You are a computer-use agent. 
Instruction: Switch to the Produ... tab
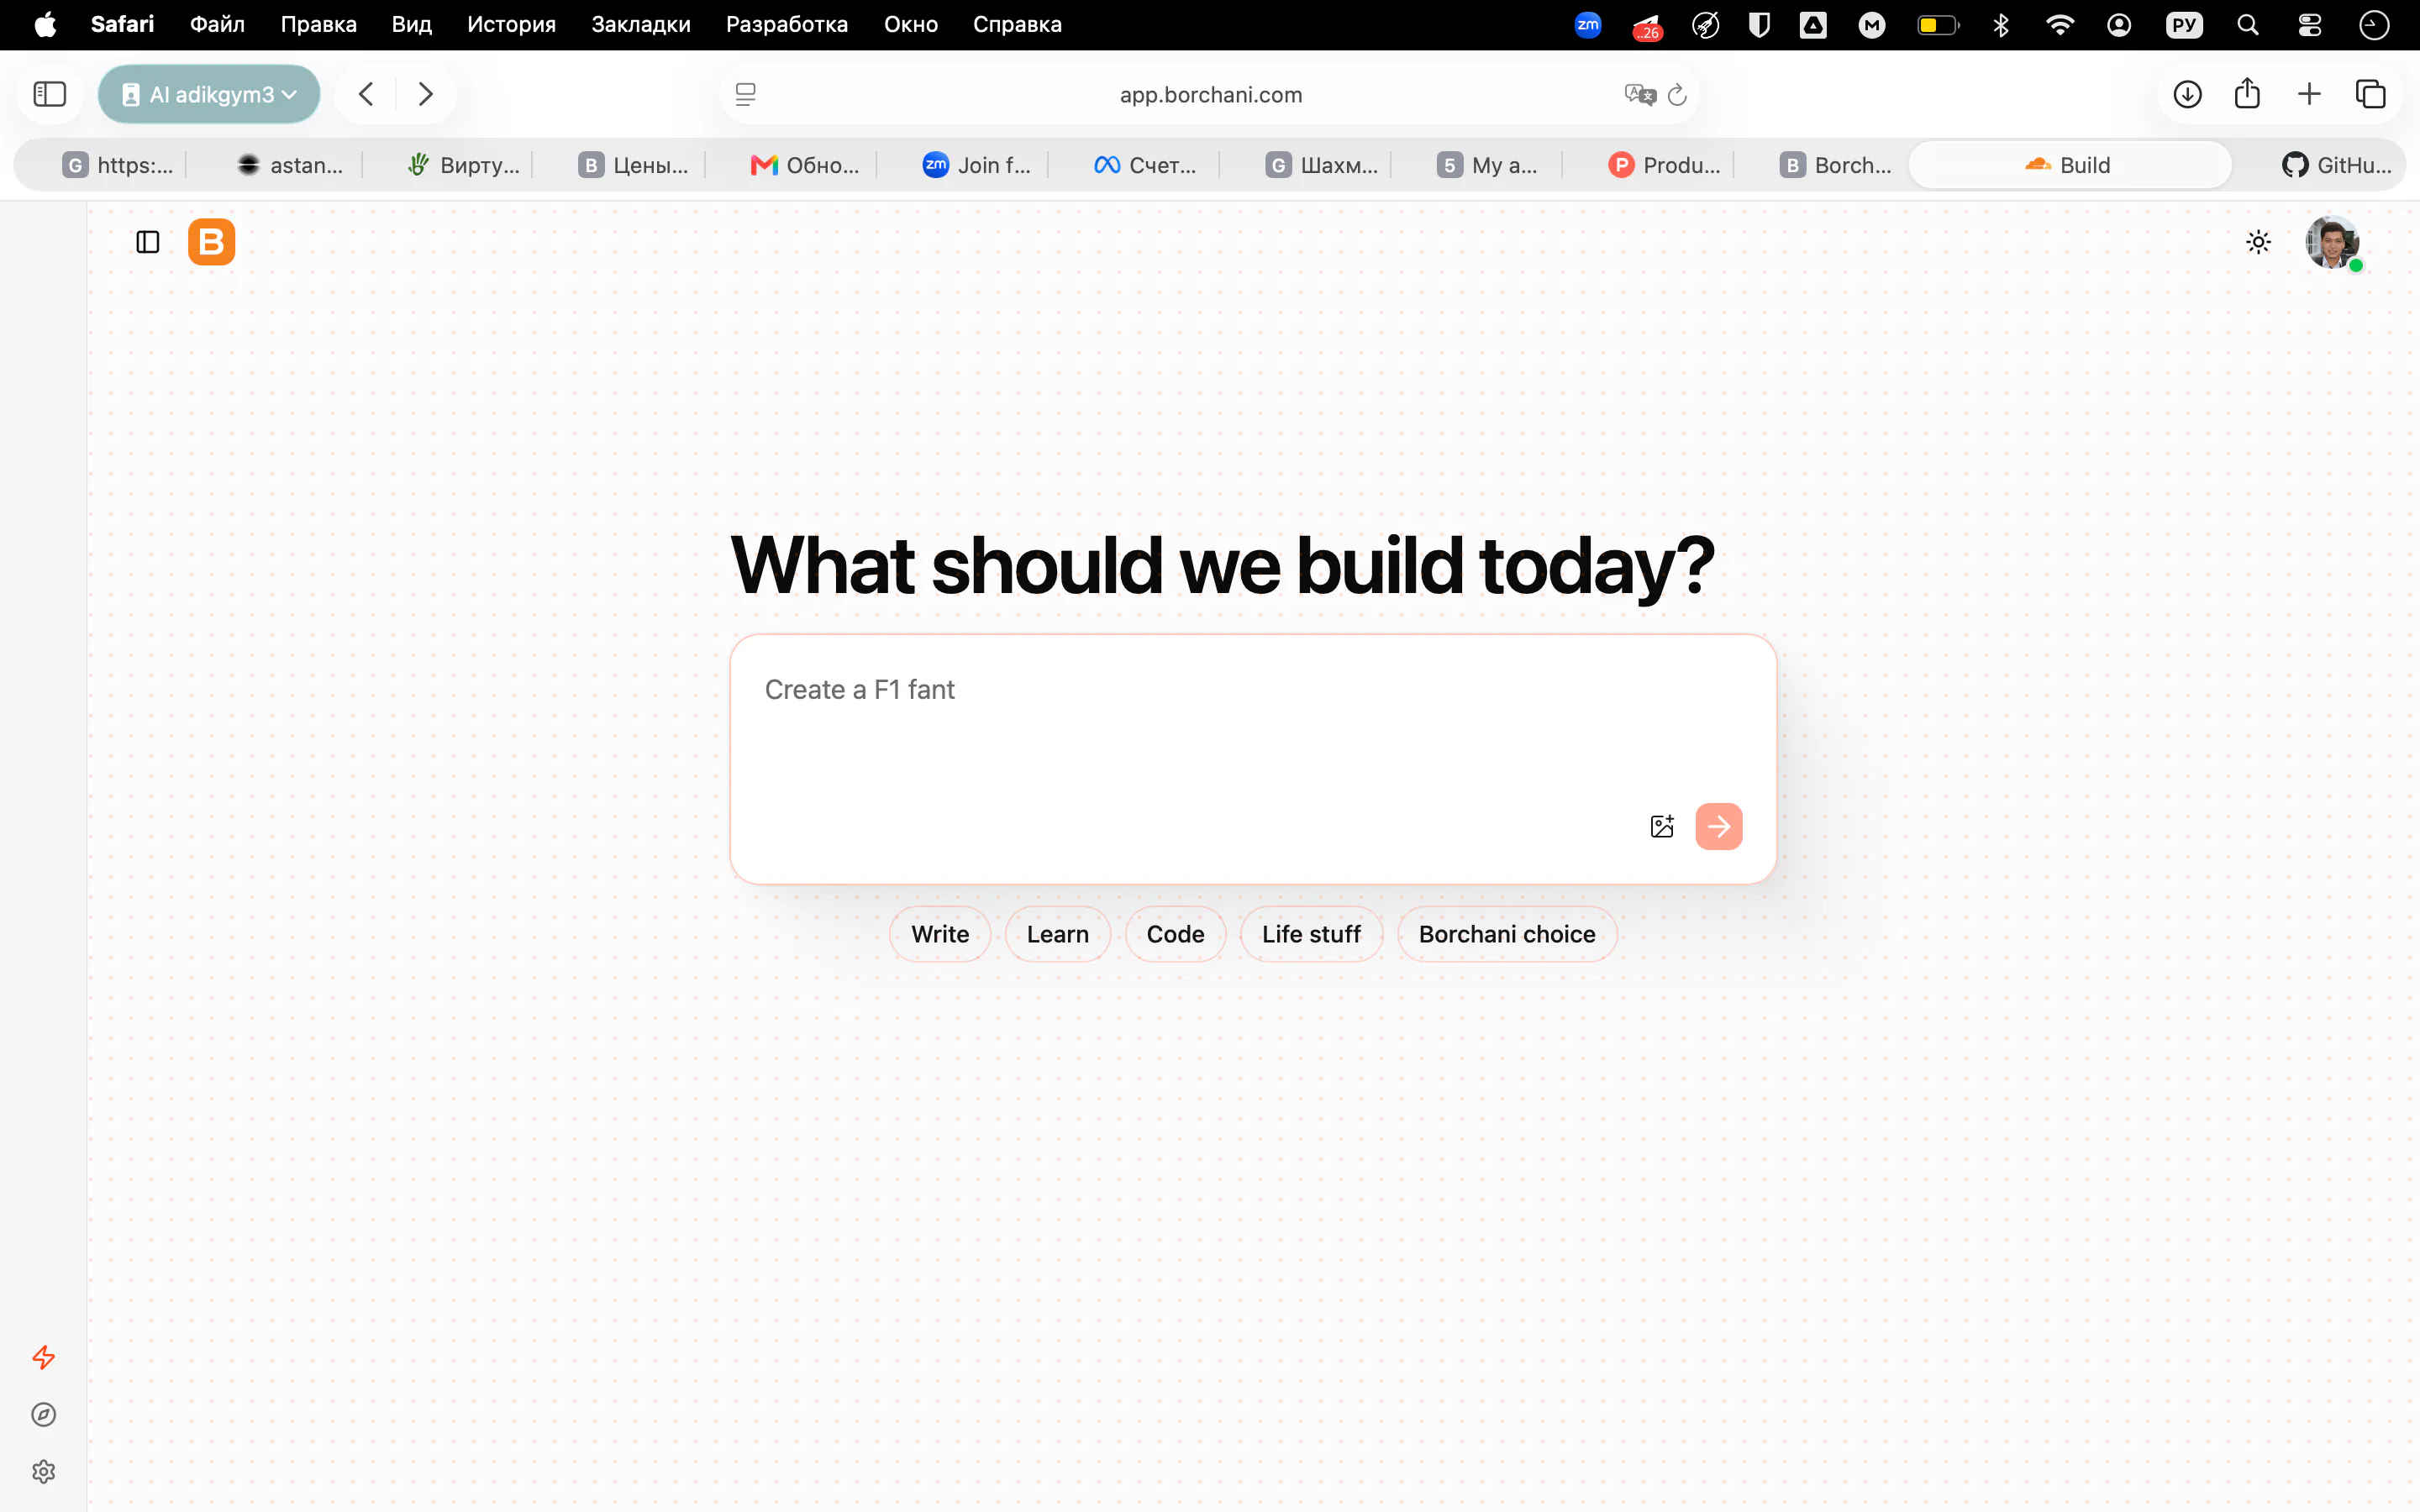point(1664,165)
